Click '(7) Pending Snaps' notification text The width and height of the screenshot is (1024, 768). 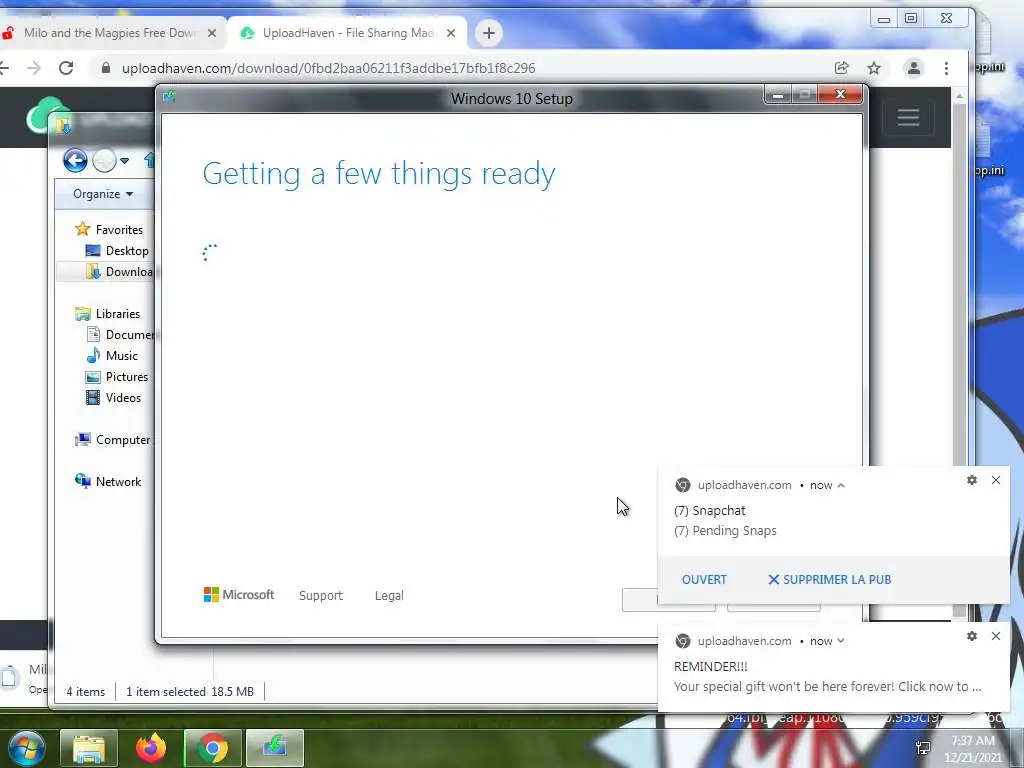point(725,531)
